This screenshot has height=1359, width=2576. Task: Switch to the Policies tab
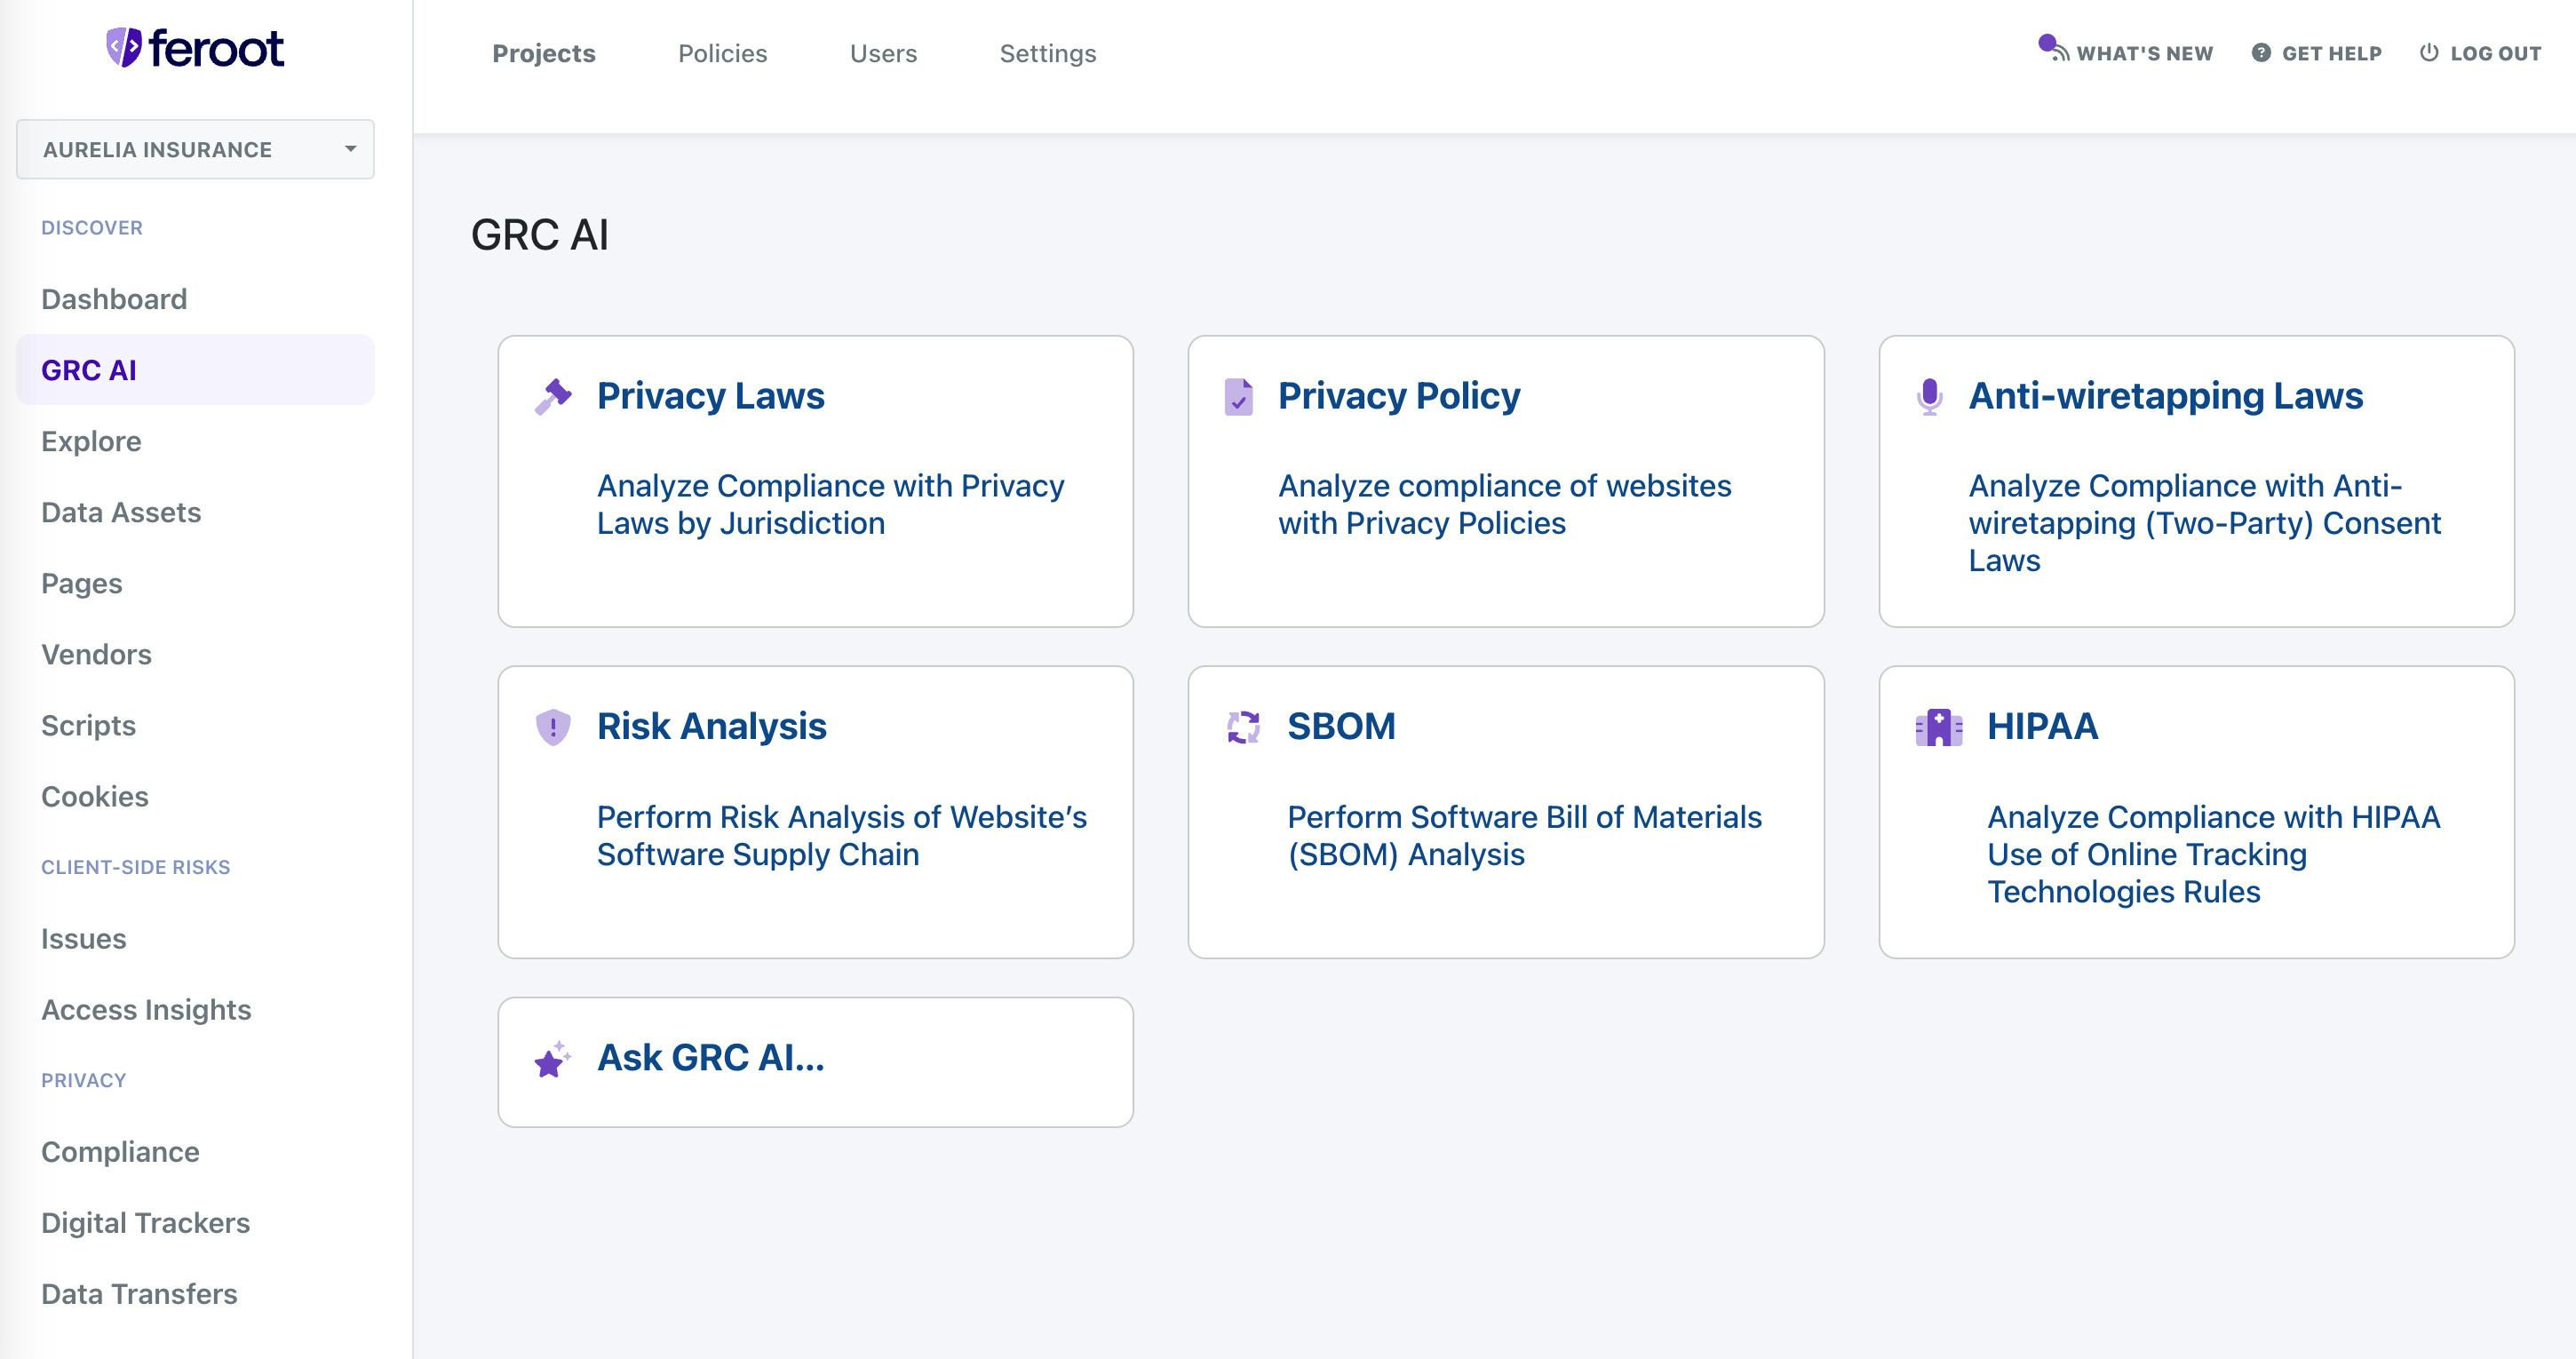pos(722,53)
